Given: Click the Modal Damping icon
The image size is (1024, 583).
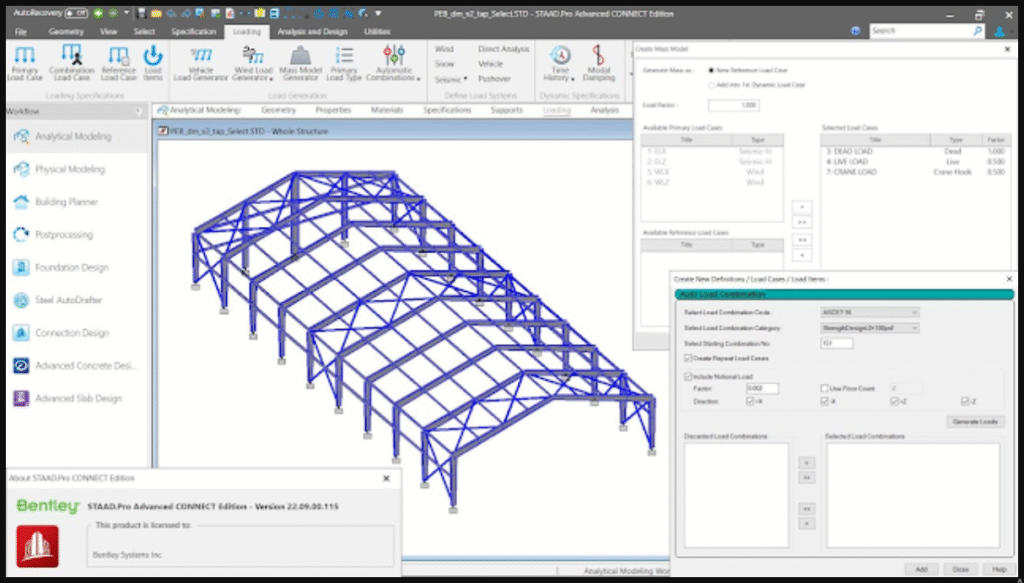Looking at the screenshot, I should (598, 56).
